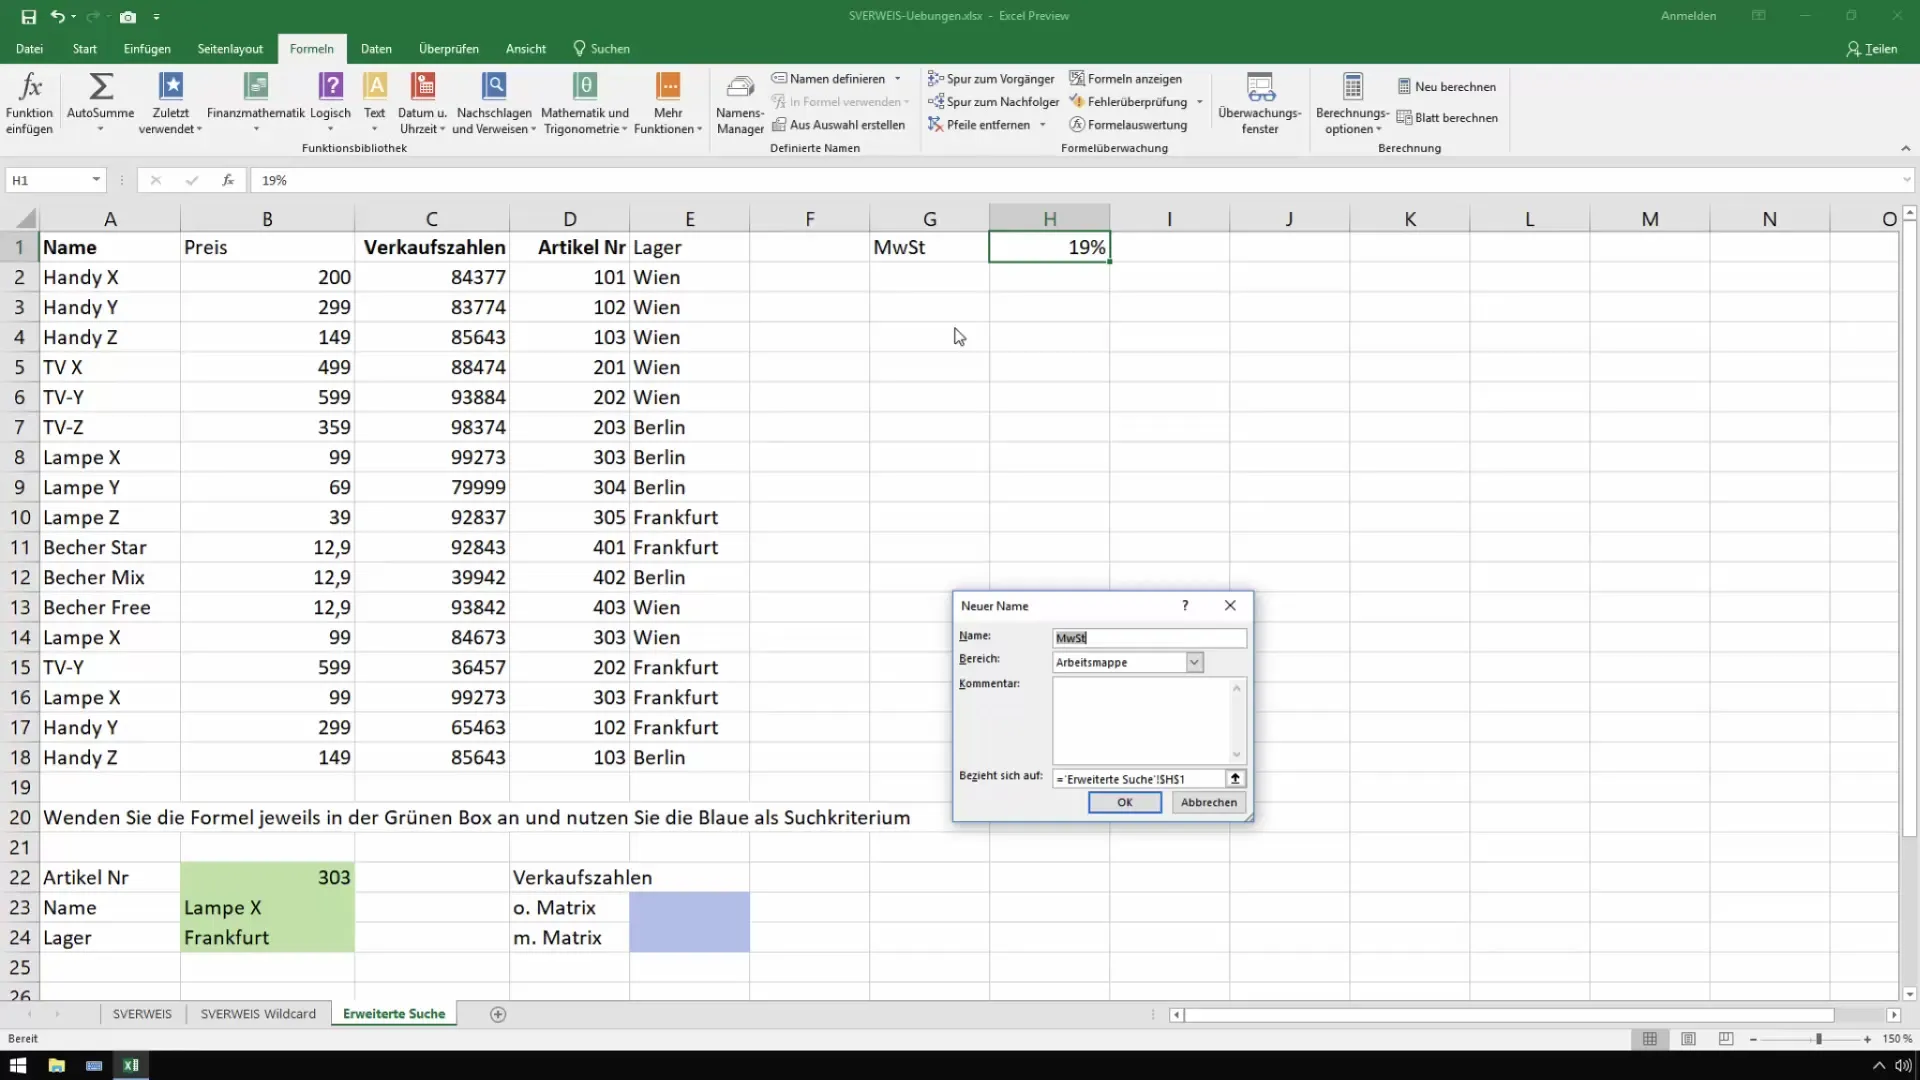Open Mathematik und Trigonometrie functions
This screenshot has width=1920, height=1080.
tap(585, 103)
